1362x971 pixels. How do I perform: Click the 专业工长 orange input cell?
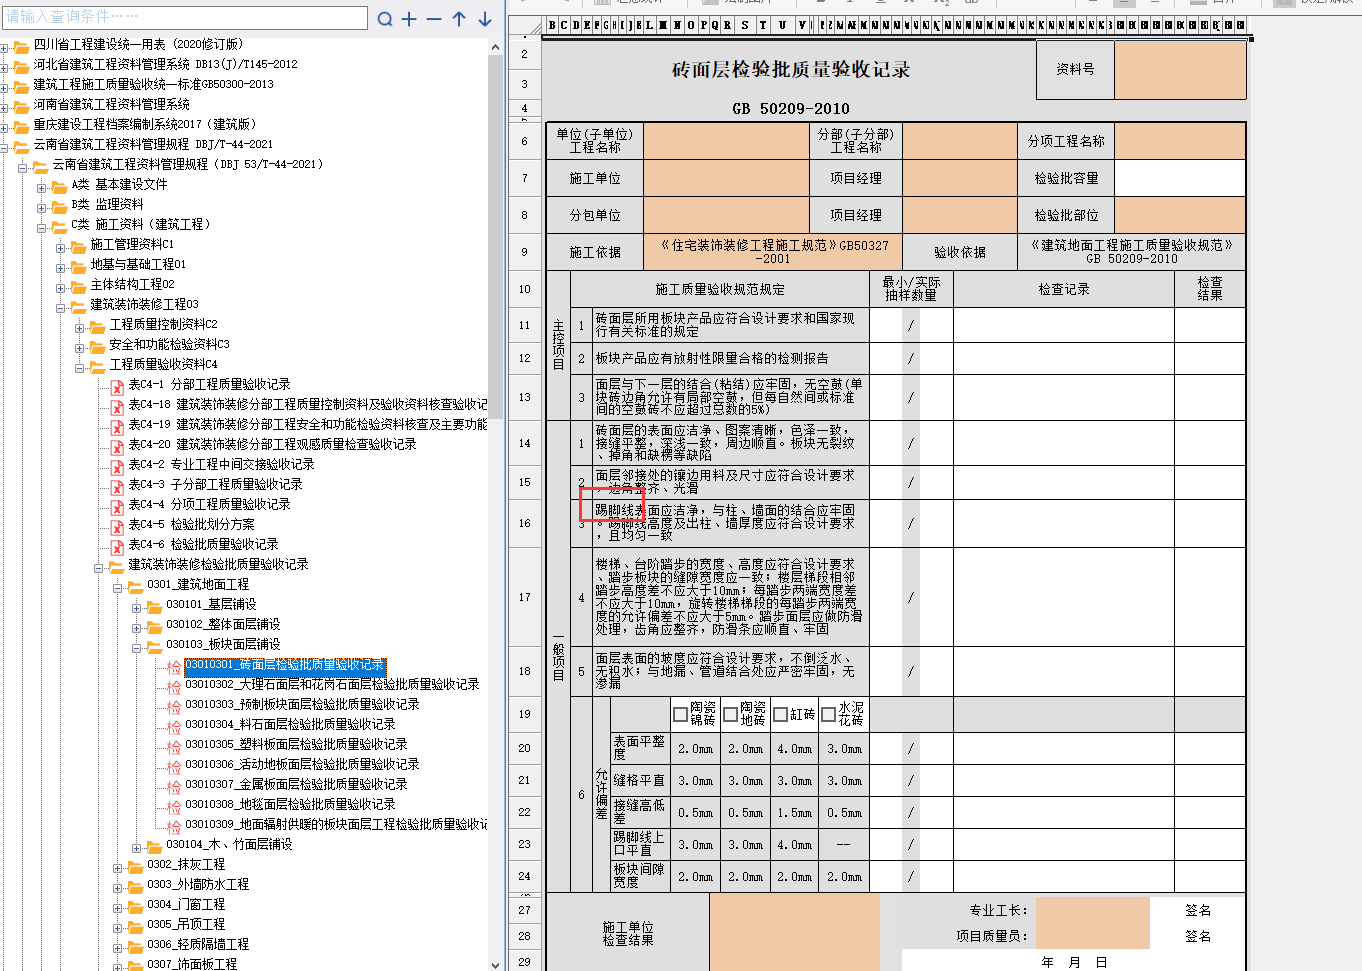[1092, 910]
